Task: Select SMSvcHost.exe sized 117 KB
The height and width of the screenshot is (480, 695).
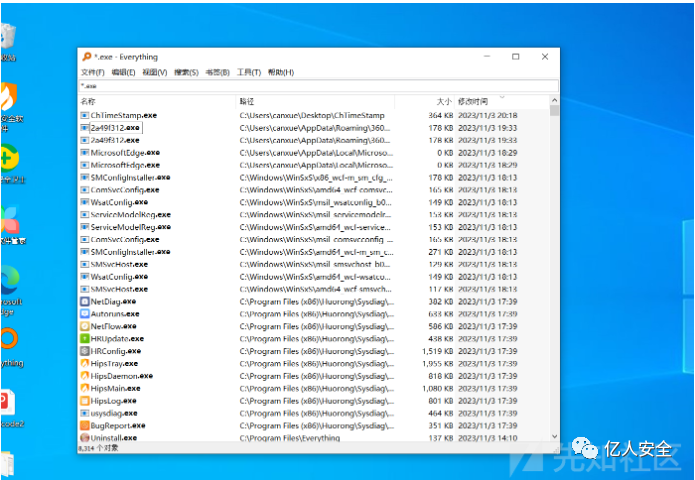Action: [x=119, y=289]
